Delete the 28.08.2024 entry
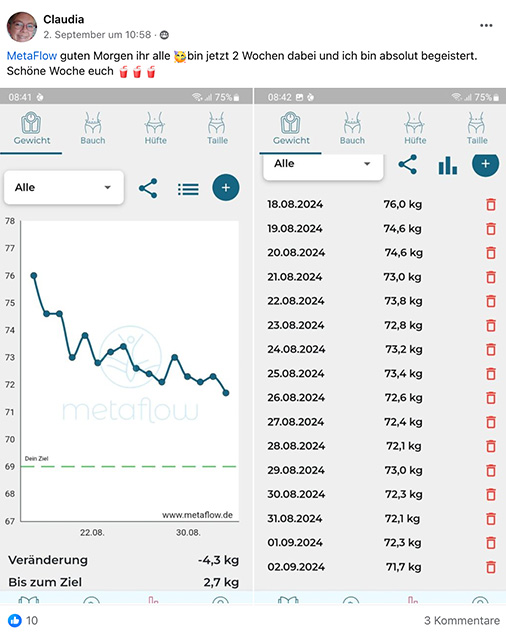 (x=491, y=446)
